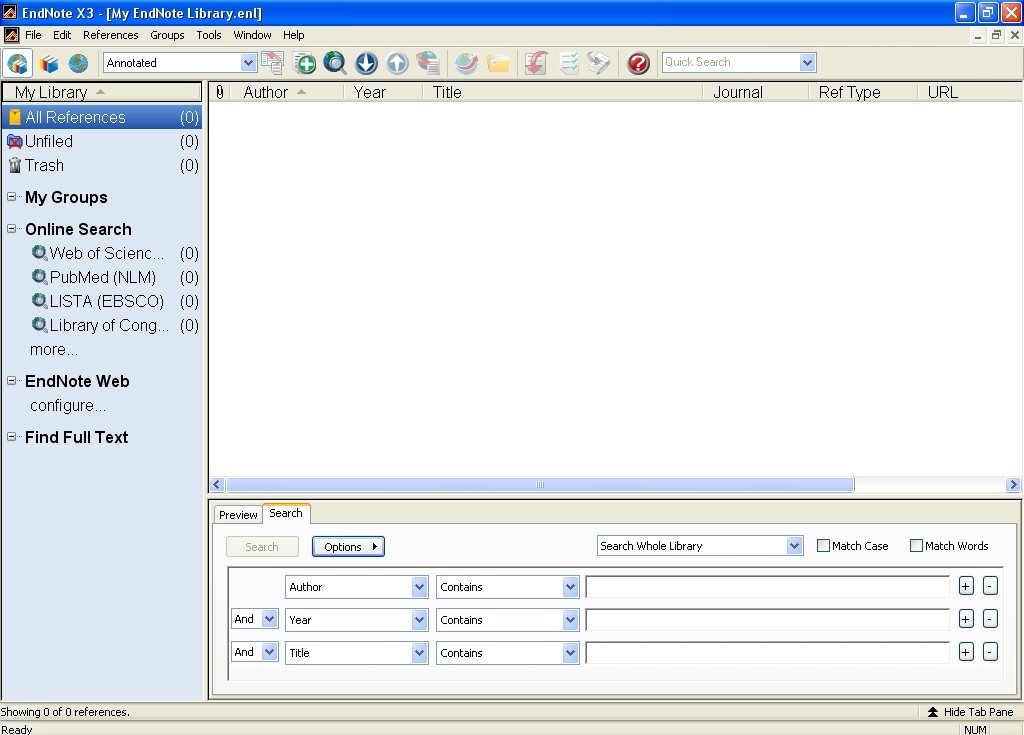Screen dimensions: 1024x735
Task: Click the Hide Tab Pane arrow icon
Action: [933, 711]
